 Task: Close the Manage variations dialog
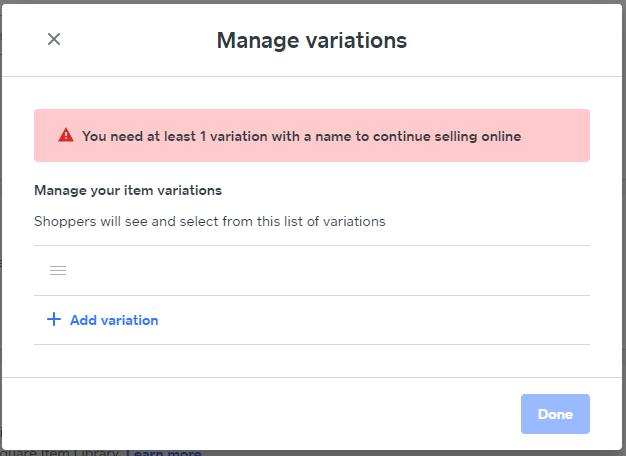pyautogui.click(x=54, y=39)
